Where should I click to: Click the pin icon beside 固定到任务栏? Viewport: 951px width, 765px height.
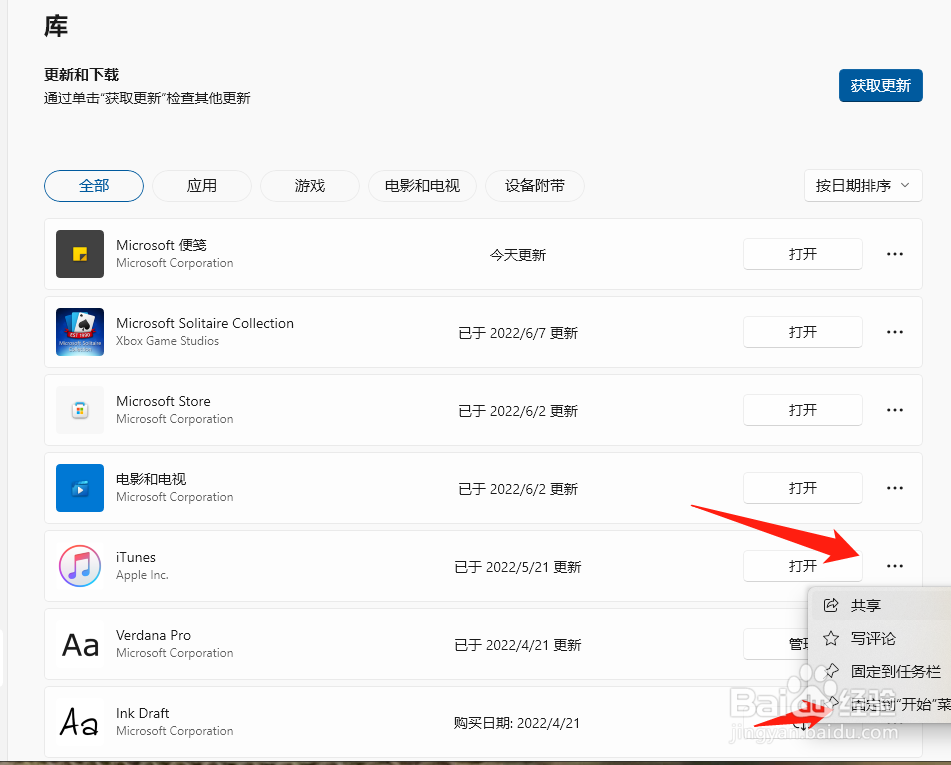(x=832, y=670)
